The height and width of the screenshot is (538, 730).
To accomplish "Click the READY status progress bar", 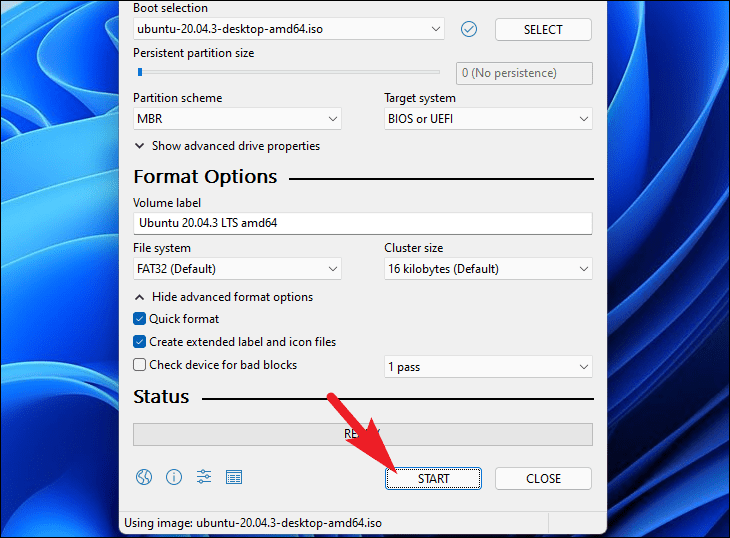I will [363, 434].
